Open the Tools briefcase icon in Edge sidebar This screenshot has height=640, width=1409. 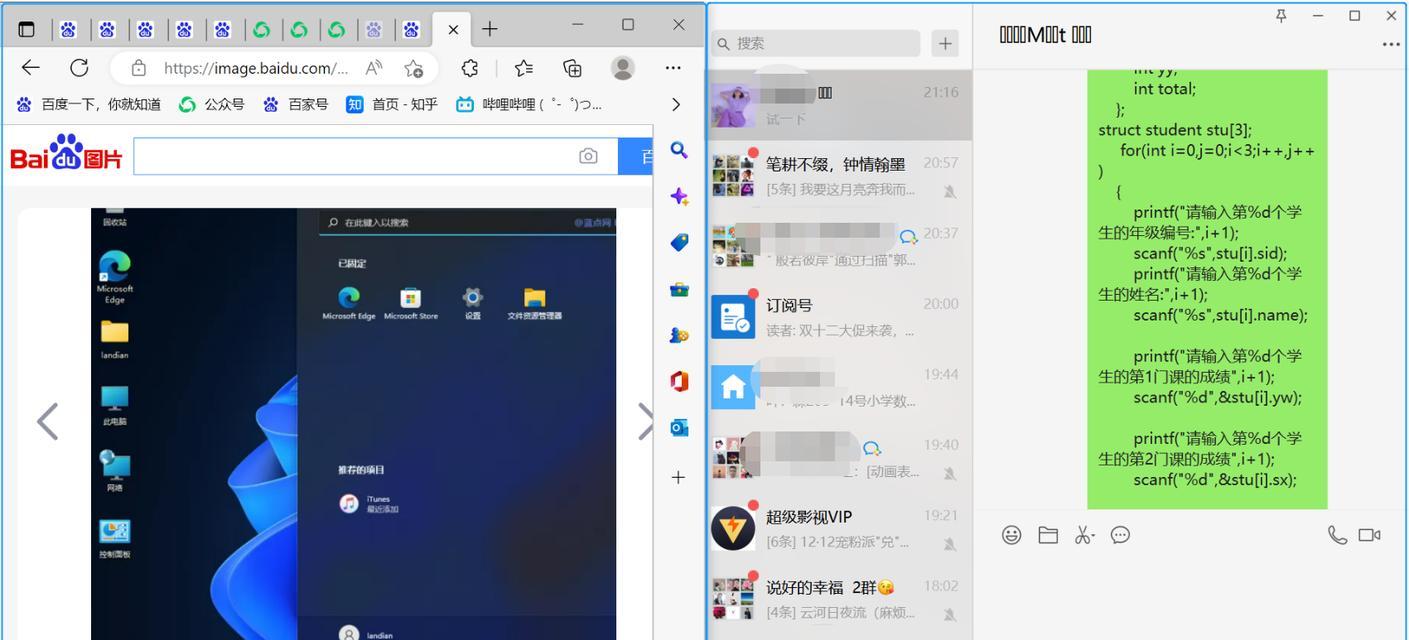[679, 289]
